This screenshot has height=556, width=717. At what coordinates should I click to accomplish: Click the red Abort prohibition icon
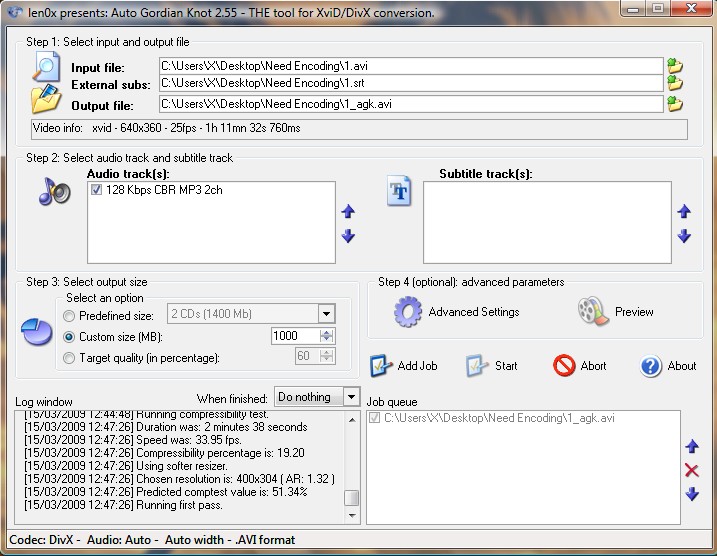tap(564, 366)
